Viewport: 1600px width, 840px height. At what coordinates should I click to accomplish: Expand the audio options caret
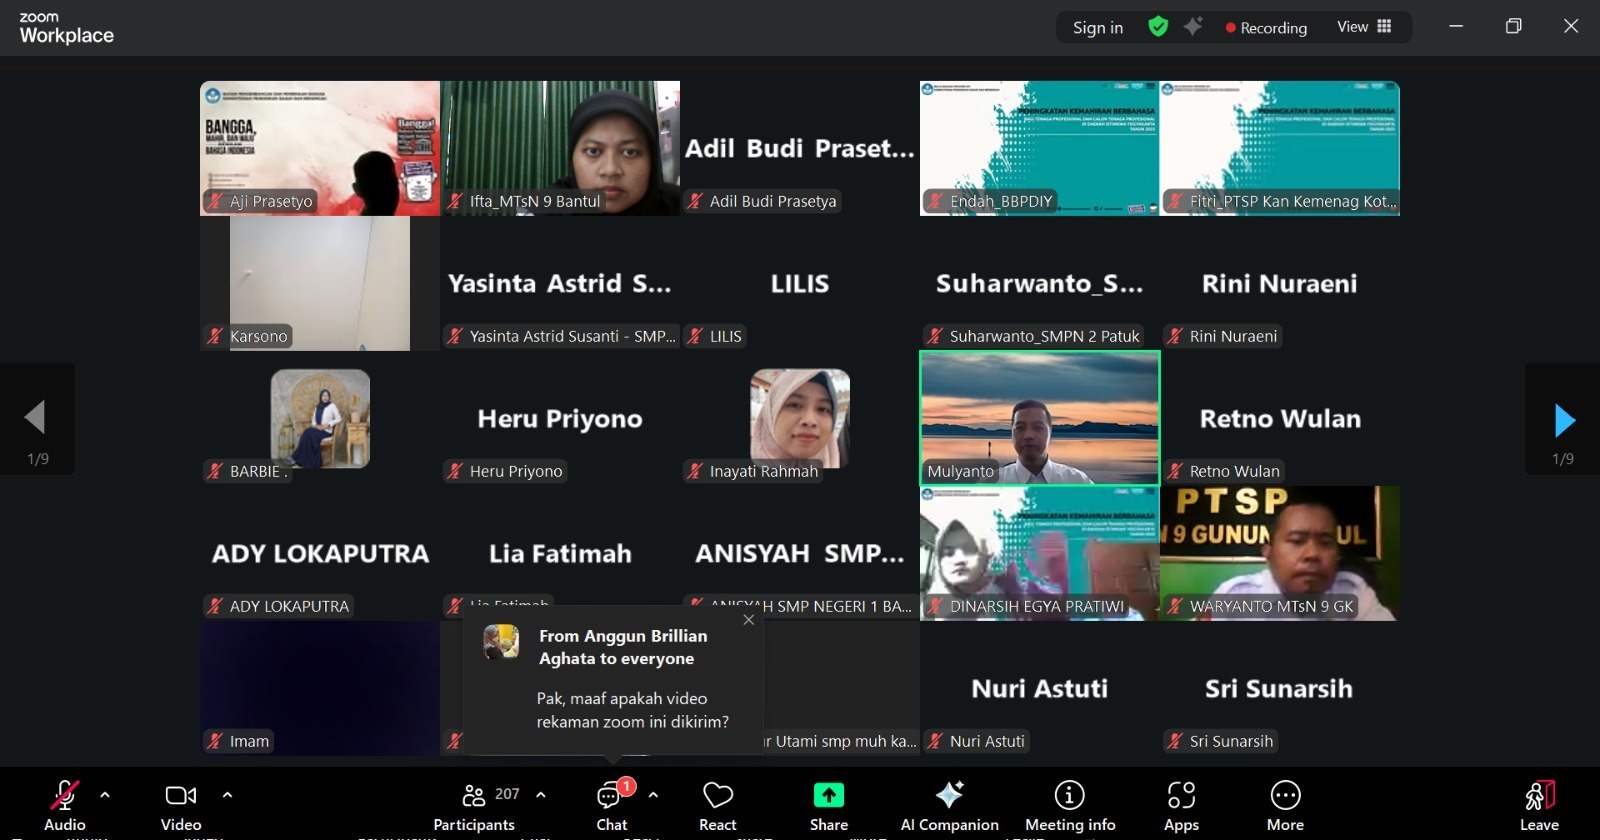tap(105, 795)
